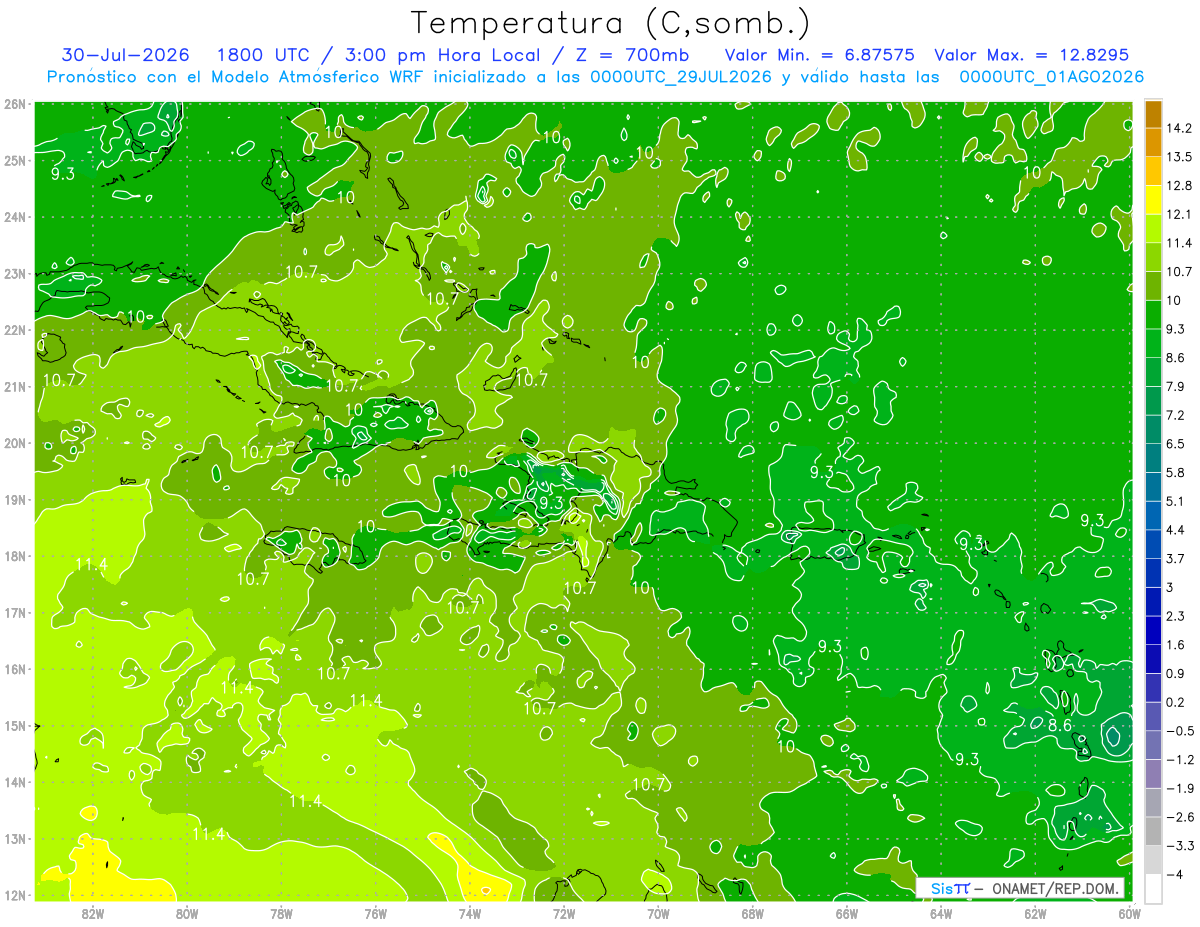Click the "80W" longitude axis label

pos(187,914)
